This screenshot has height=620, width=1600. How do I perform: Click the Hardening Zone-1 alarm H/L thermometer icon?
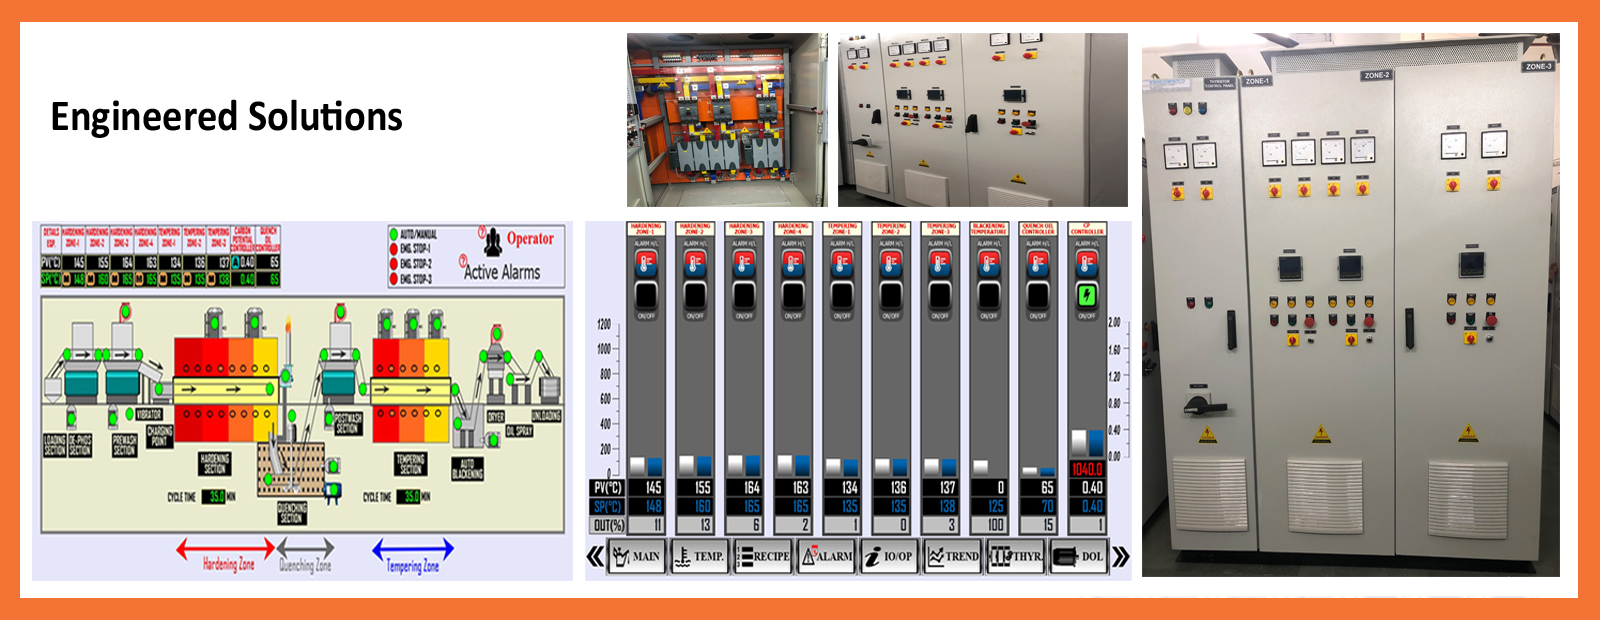click(x=646, y=263)
